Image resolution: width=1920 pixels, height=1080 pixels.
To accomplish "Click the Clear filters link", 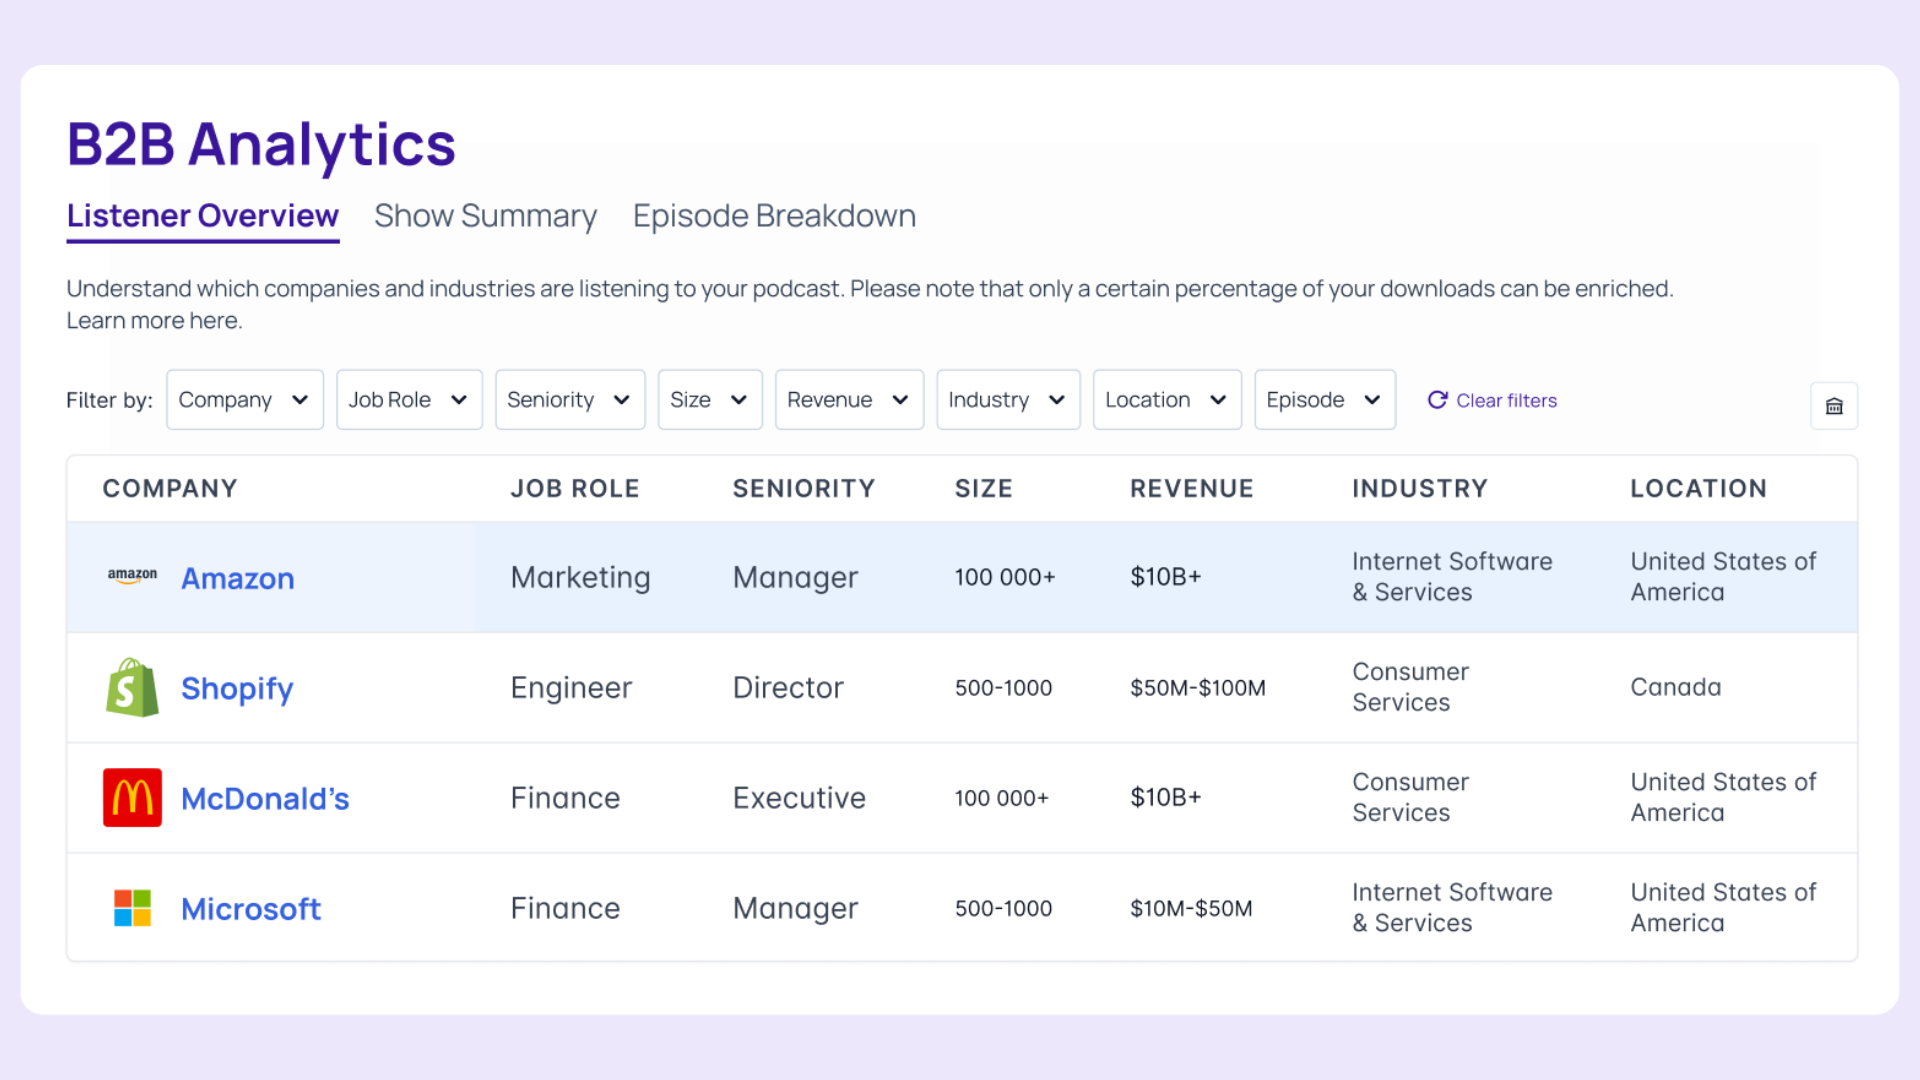I will (x=1505, y=400).
